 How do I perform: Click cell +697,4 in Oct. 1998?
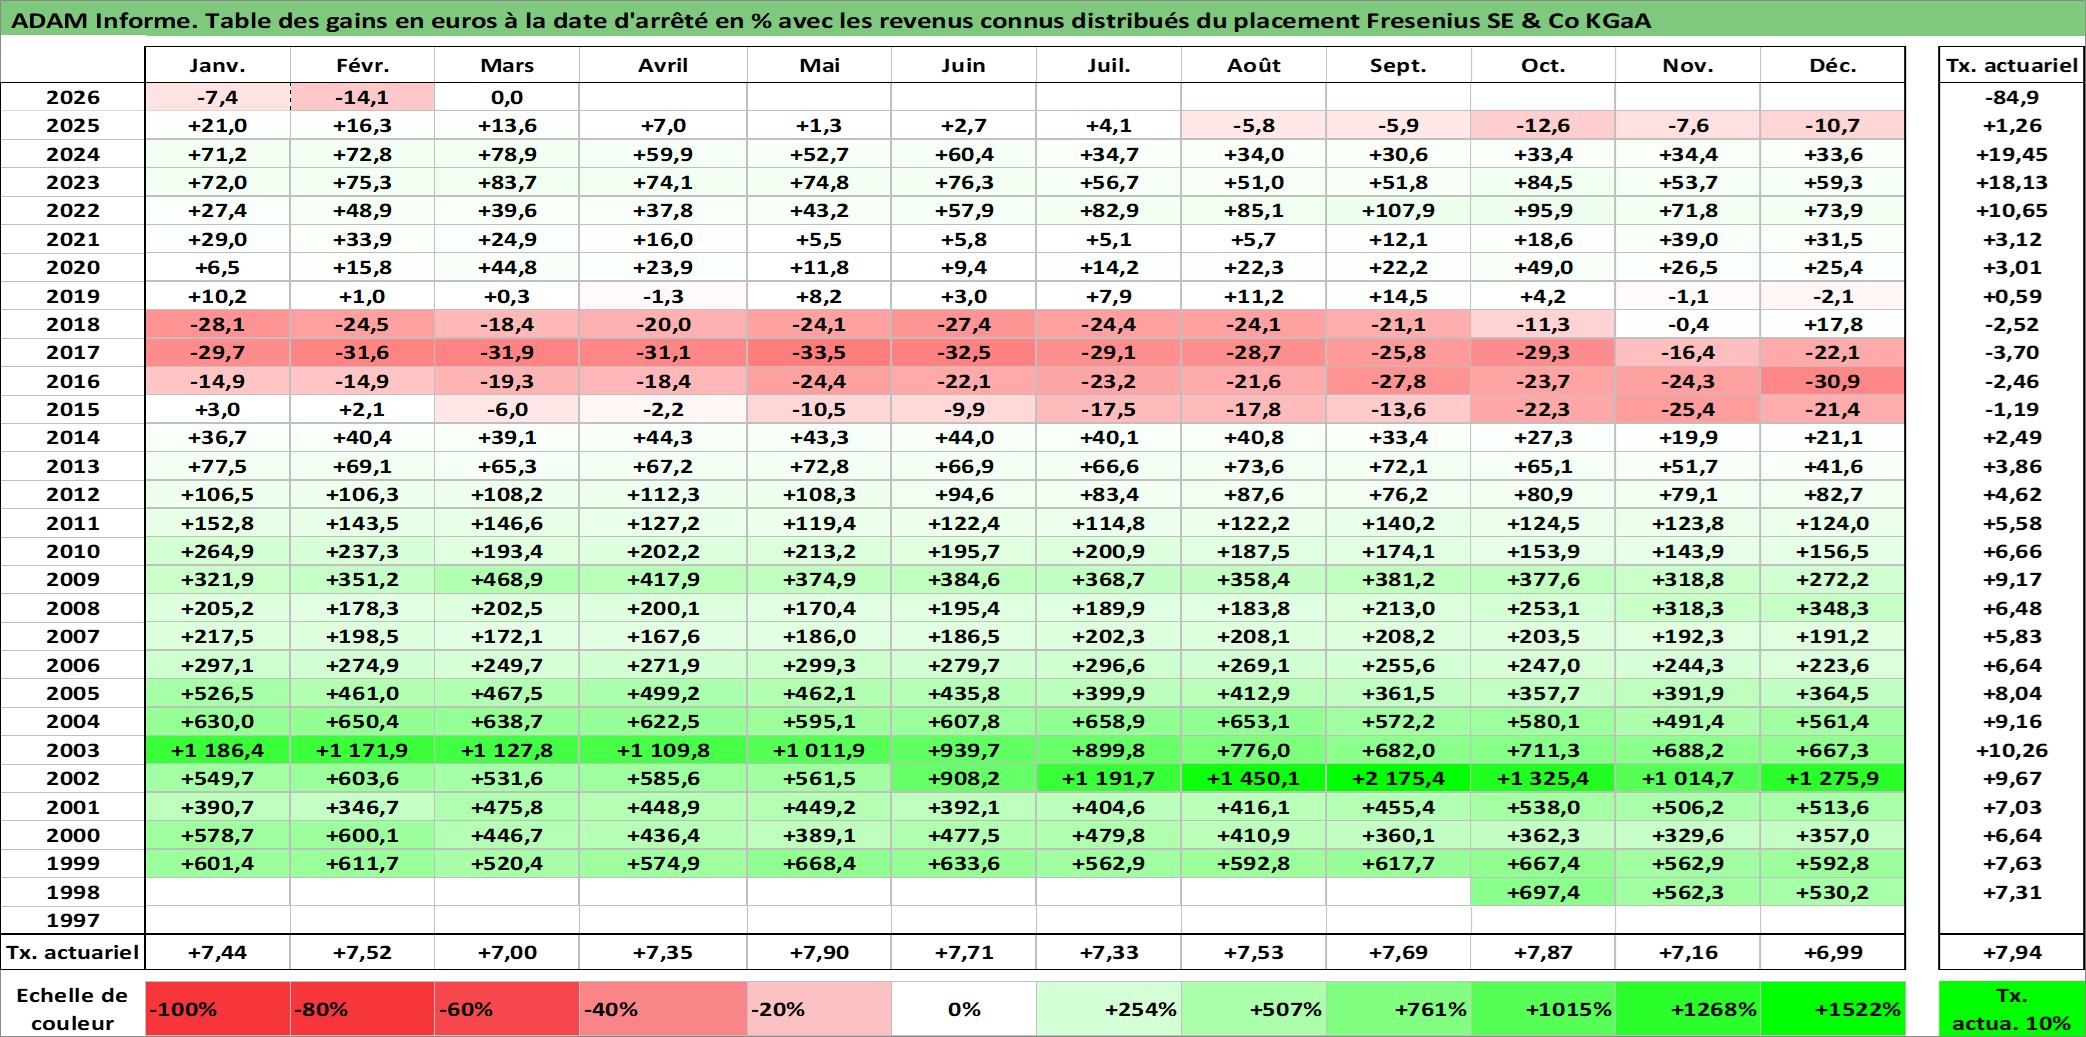pyautogui.click(x=1543, y=892)
